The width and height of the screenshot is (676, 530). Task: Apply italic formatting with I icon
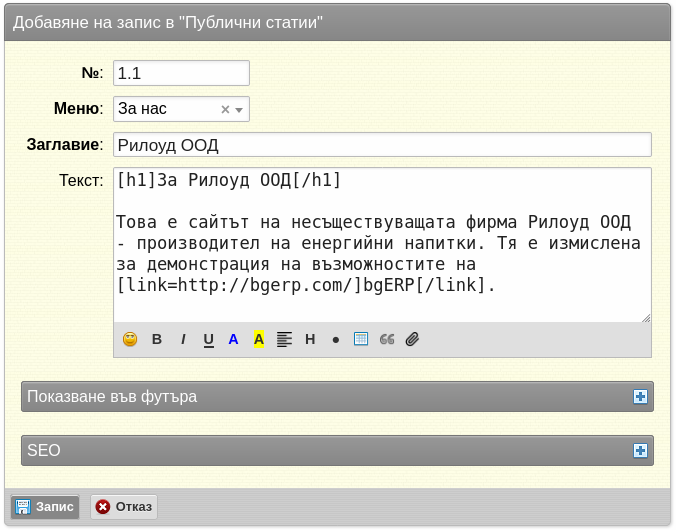point(183,339)
